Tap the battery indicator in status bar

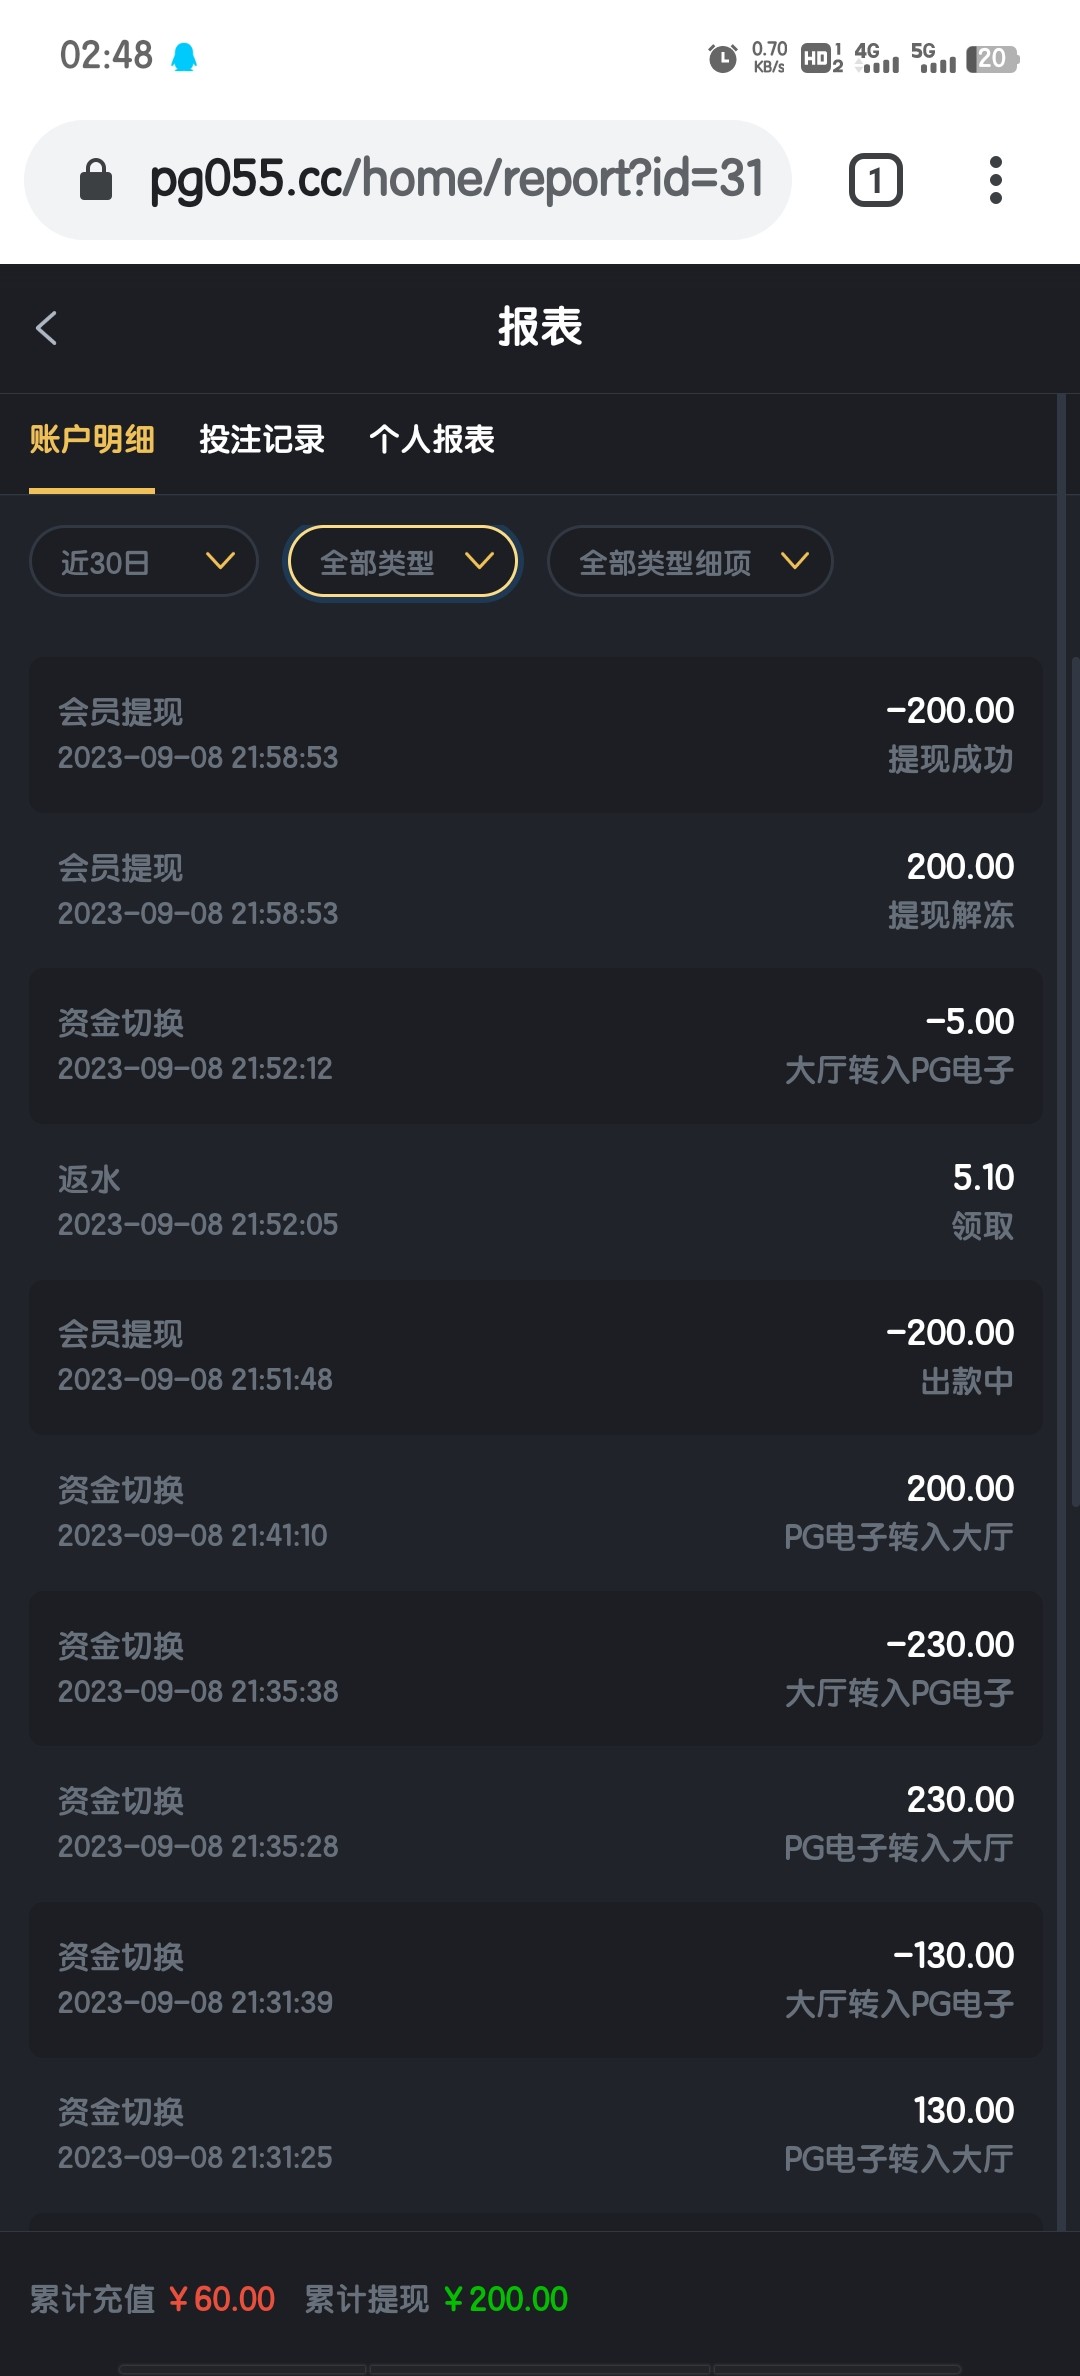pos(991,58)
